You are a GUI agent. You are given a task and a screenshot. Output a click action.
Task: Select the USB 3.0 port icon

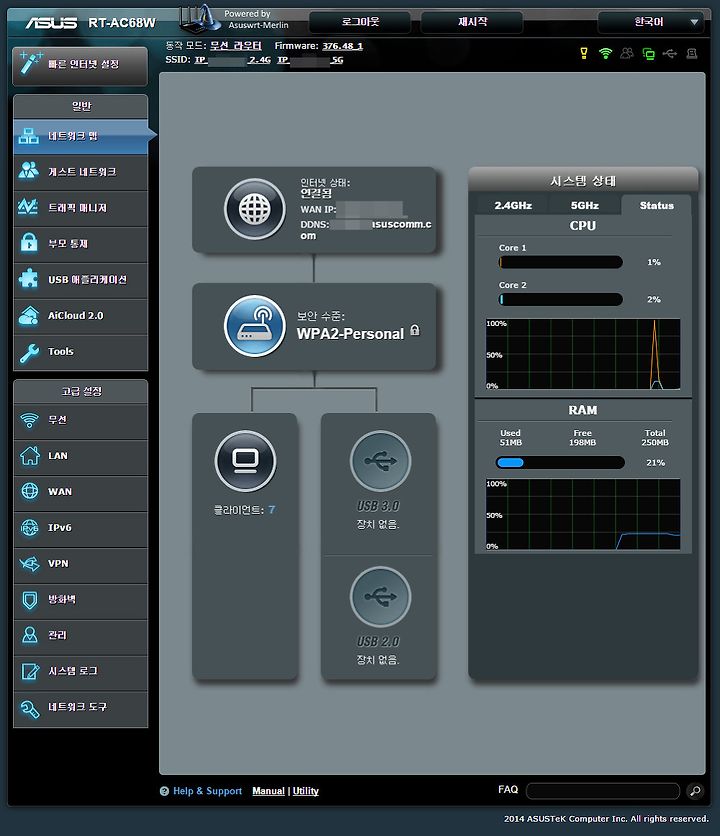tap(381, 461)
